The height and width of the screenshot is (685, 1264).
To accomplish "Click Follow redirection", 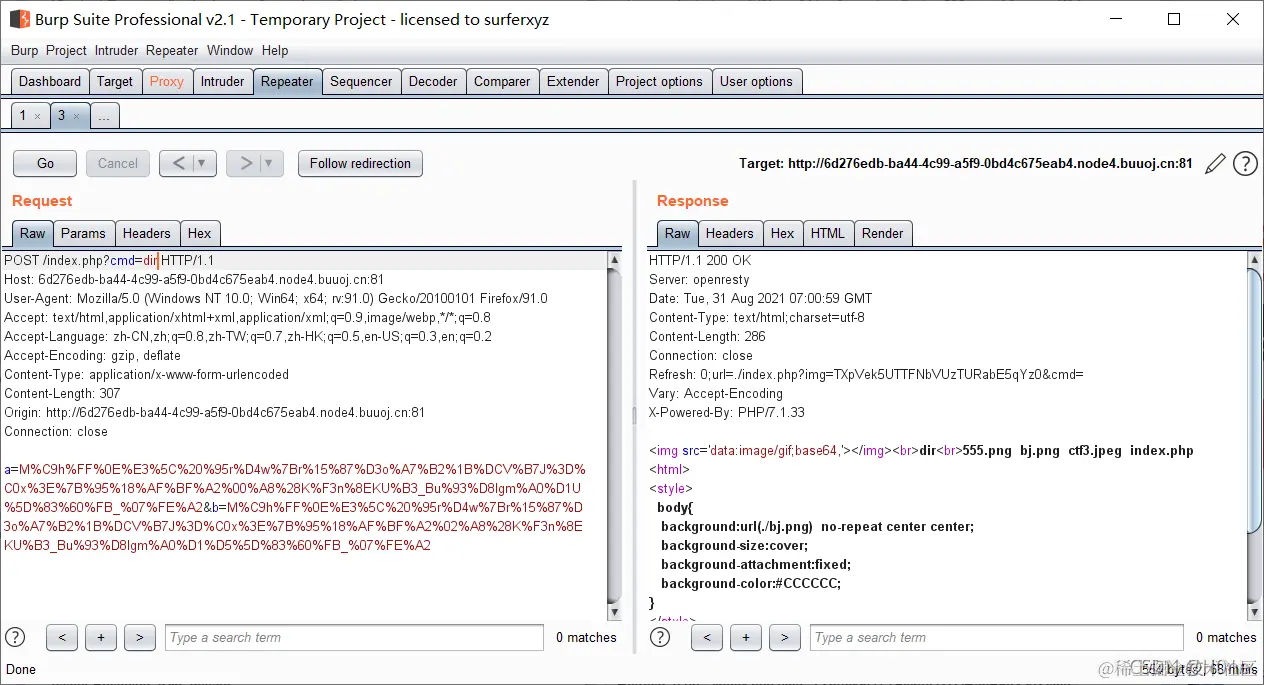I will coord(360,163).
